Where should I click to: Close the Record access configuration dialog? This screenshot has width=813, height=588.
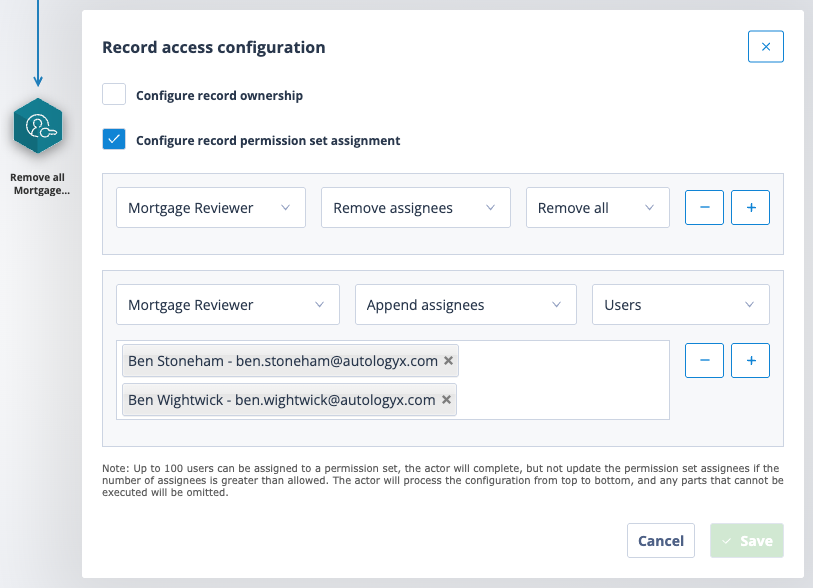(765, 47)
